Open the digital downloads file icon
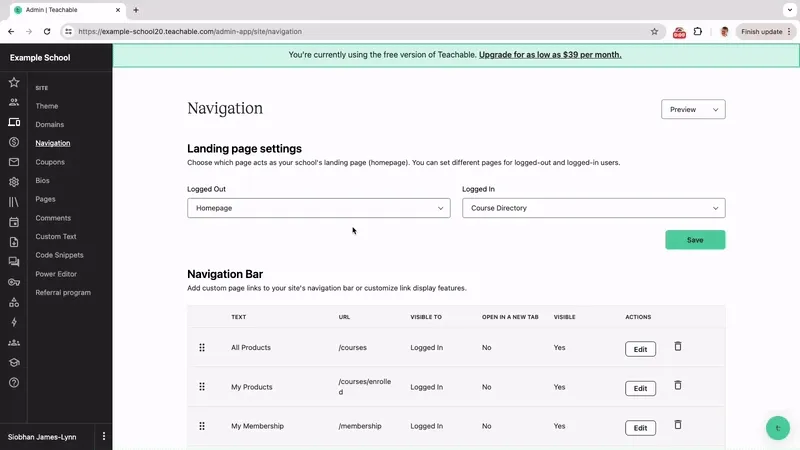Screen dimensions: 800x450 [14, 242]
